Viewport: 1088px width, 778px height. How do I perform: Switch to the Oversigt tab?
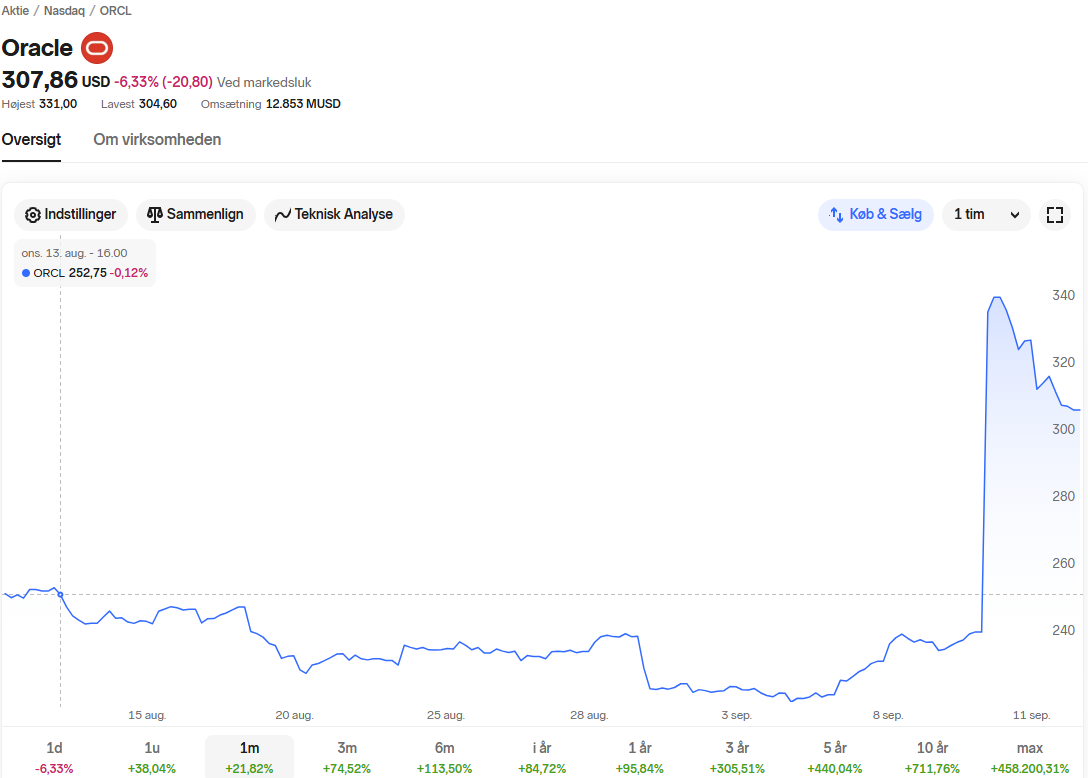31,139
